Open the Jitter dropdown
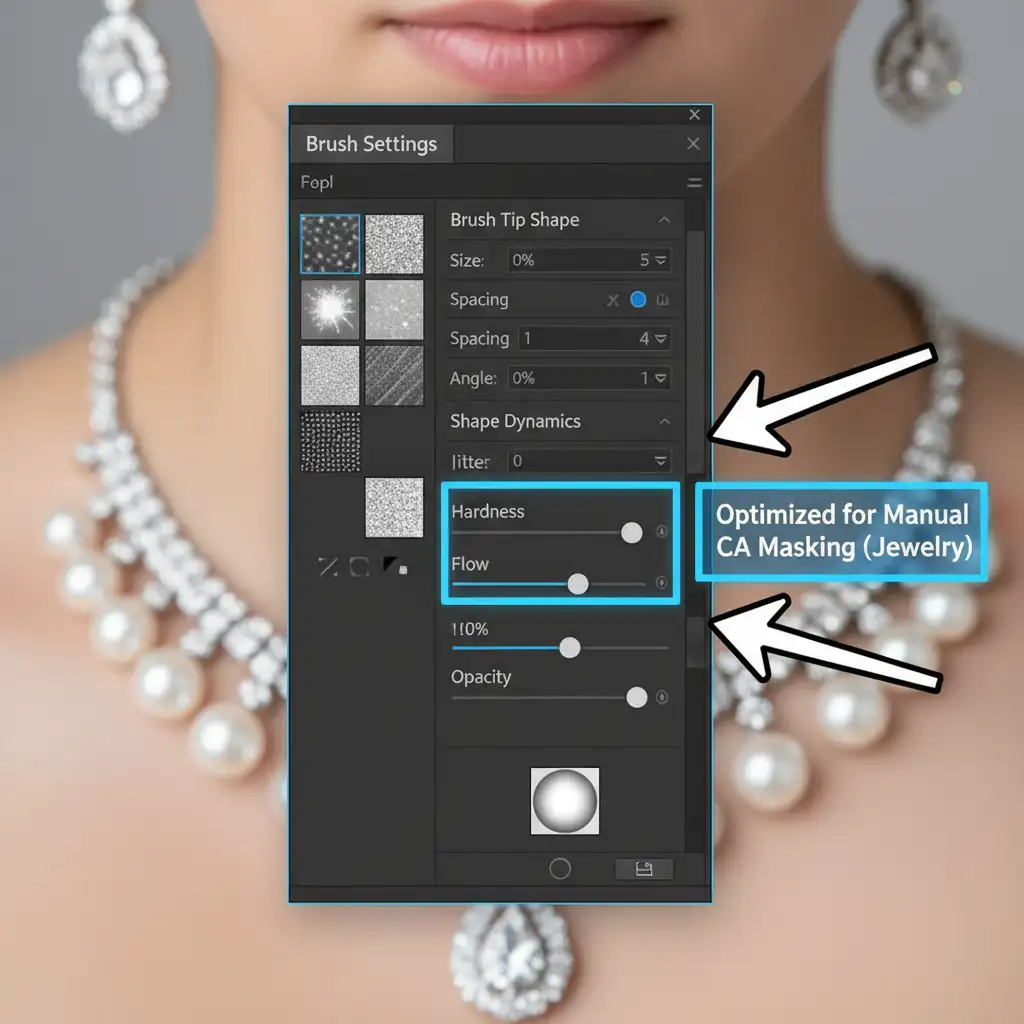1024x1024 pixels. [x=660, y=461]
